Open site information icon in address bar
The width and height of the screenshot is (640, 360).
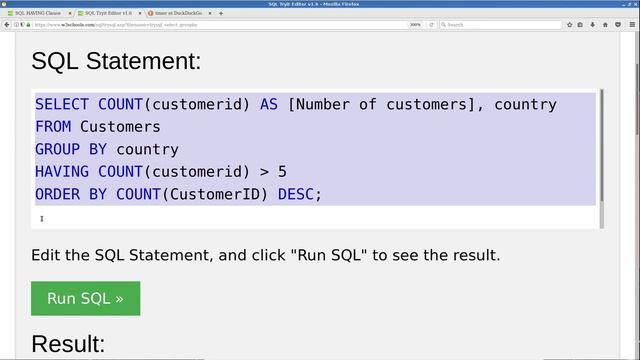click(16, 25)
